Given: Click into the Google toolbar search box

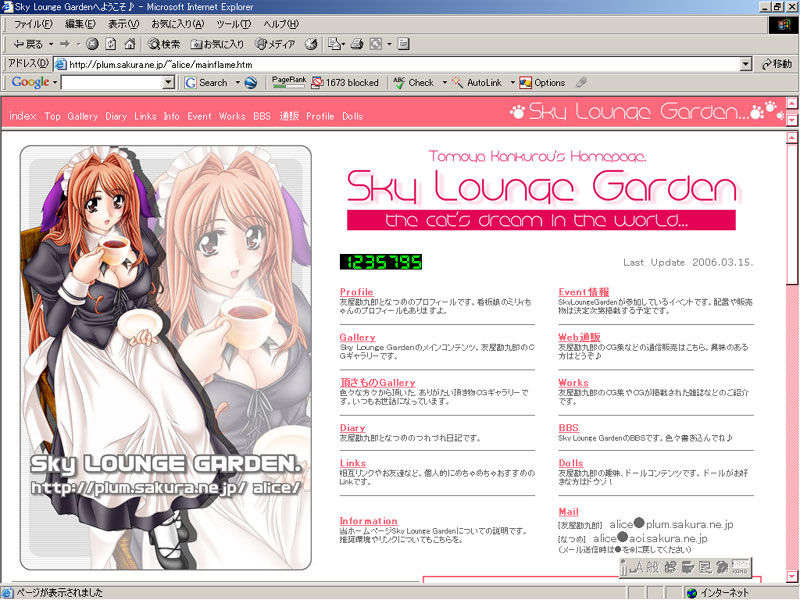Looking at the screenshot, I should (112, 83).
